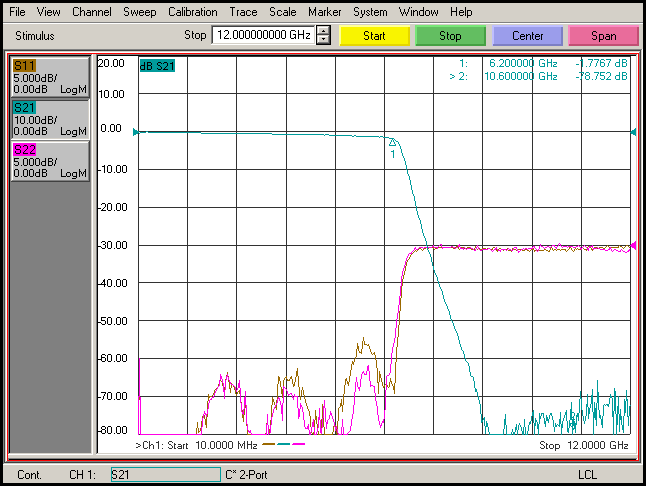Open the Scale menu

point(284,12)
